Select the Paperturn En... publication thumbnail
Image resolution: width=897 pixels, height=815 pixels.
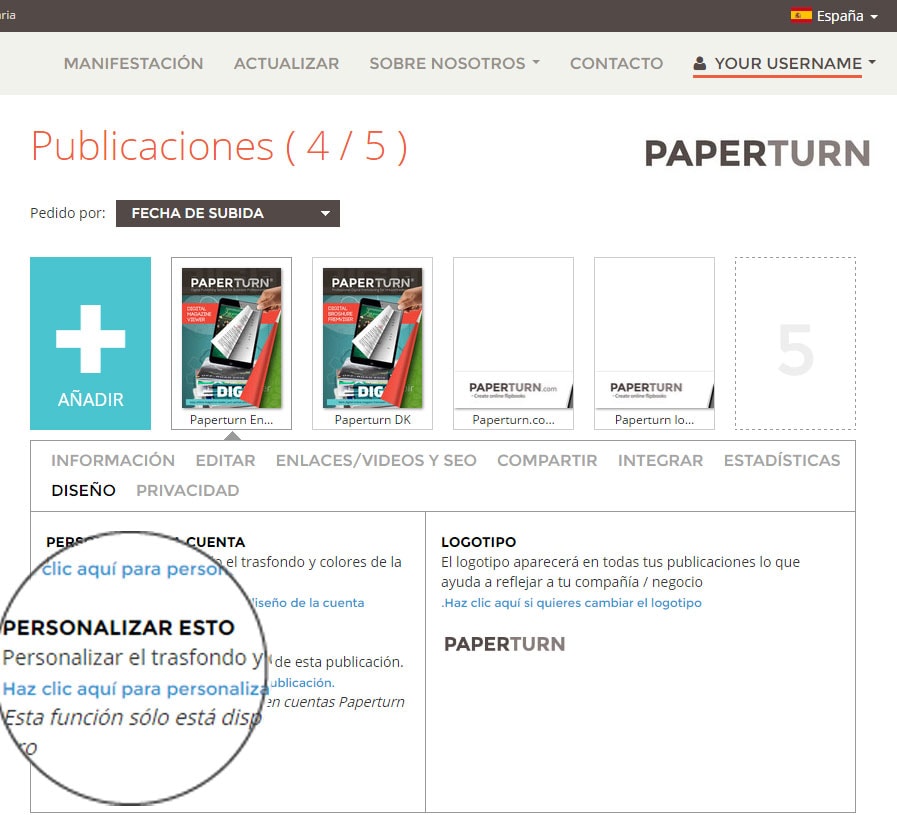(231, 343)
